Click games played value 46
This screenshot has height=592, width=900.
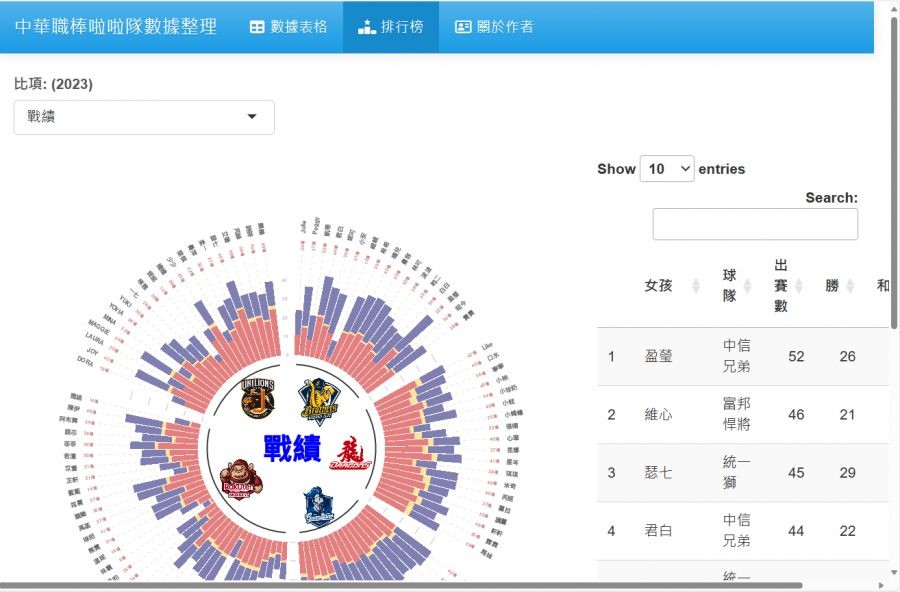point(796,415)
